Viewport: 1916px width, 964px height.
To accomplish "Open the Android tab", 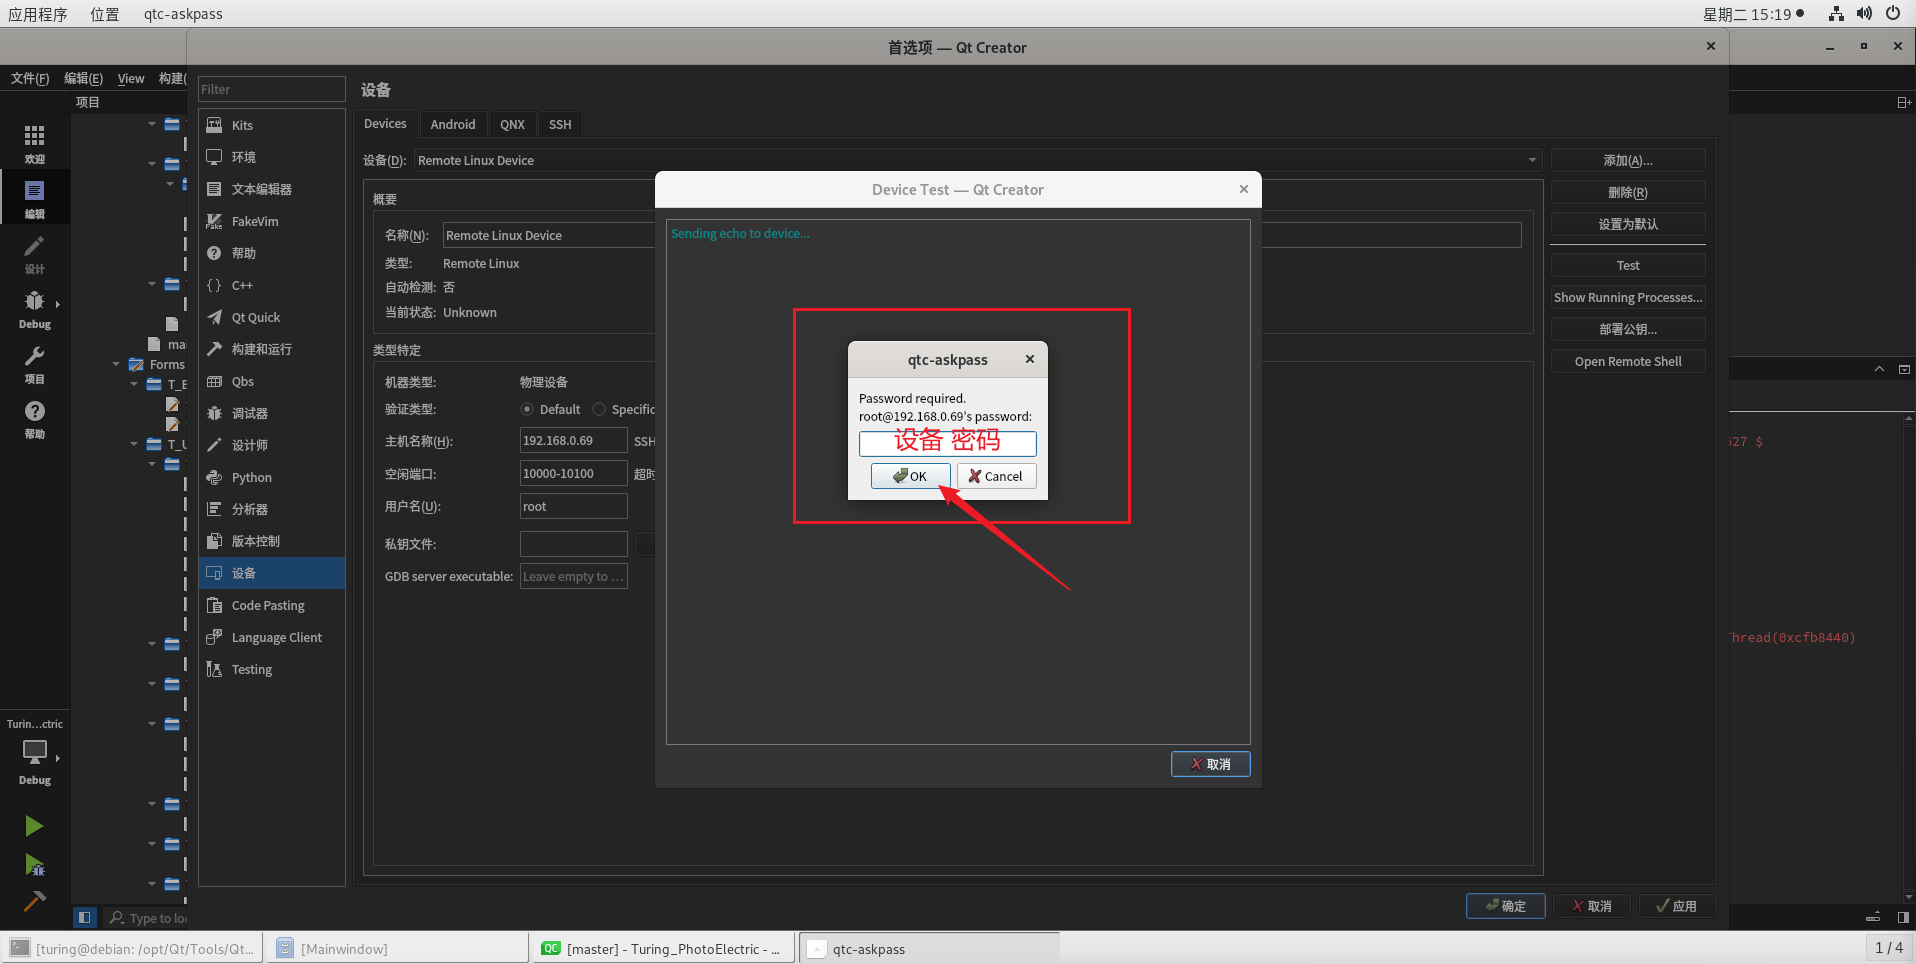I will pos(453,124).
